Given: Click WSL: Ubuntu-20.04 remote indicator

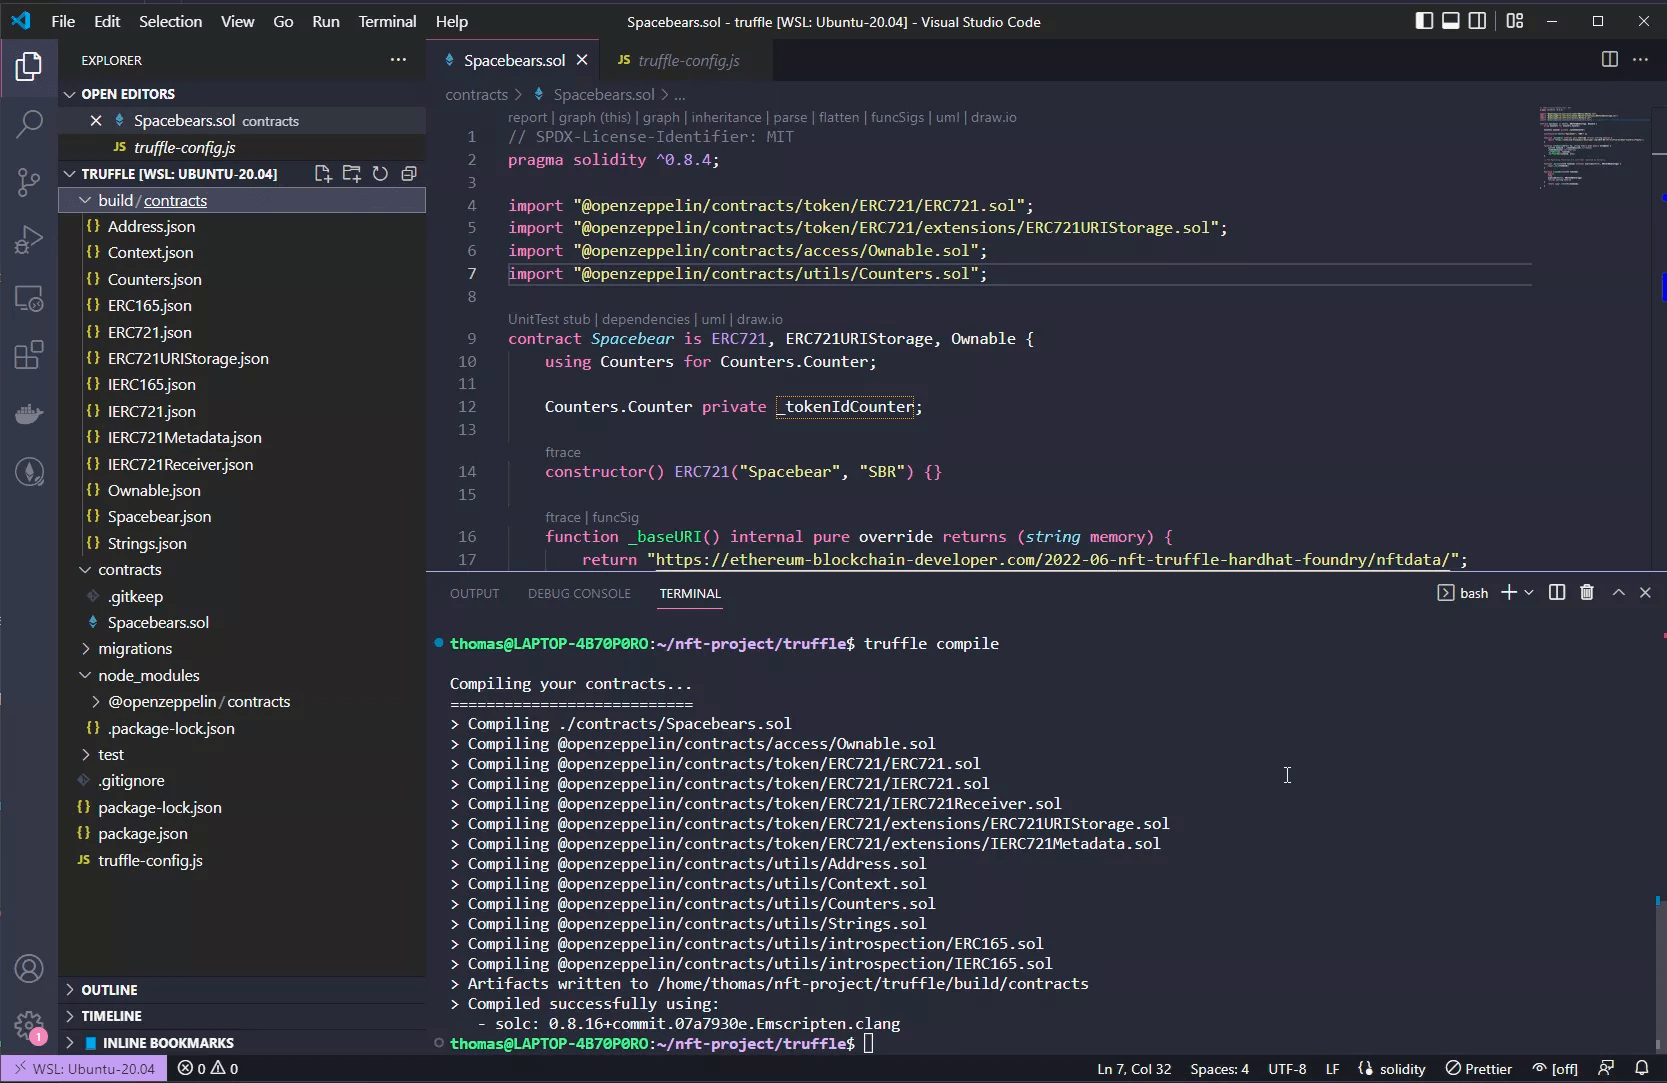Looking at the screenshot, I should point(84,1068).
